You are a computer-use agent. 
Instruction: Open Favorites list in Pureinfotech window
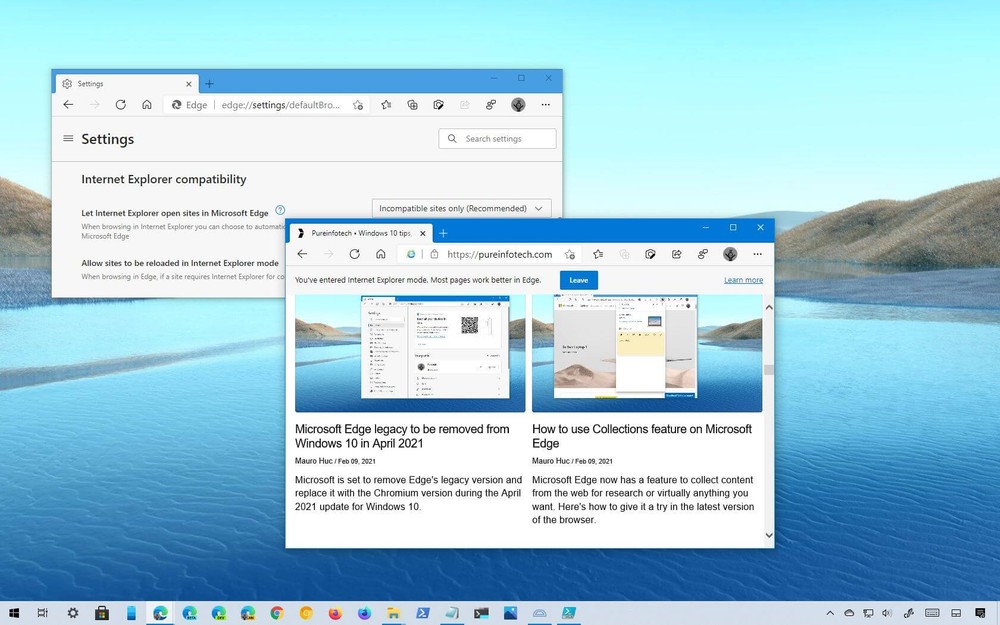point(598,254)
